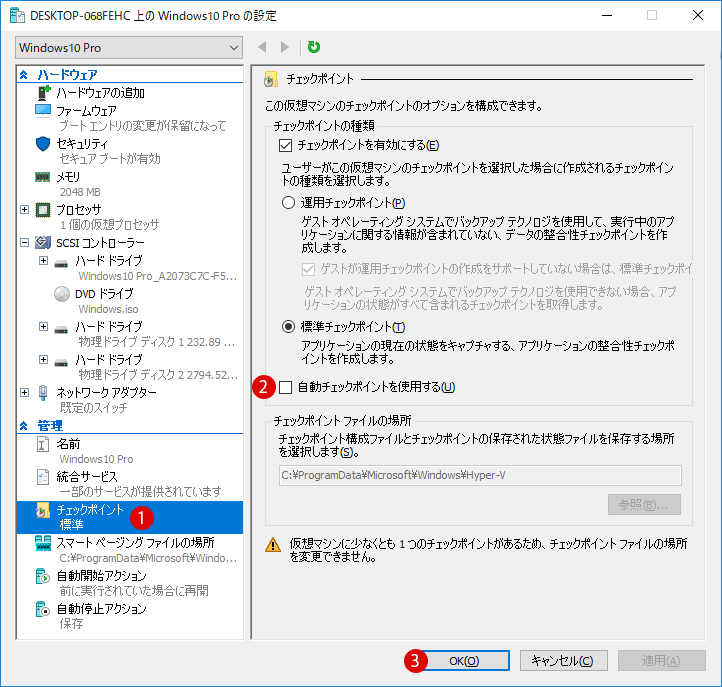Open the Windows10 Pro virtual machine dropdown
Screen dimensions: 722x687
(x=129, y=48)
